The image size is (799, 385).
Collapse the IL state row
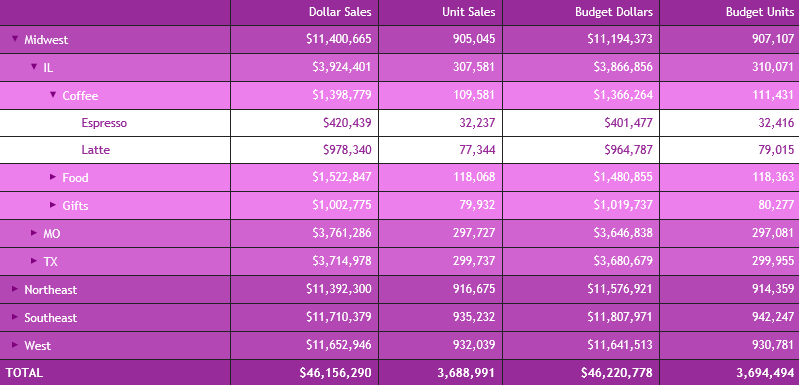click(34, 66)
